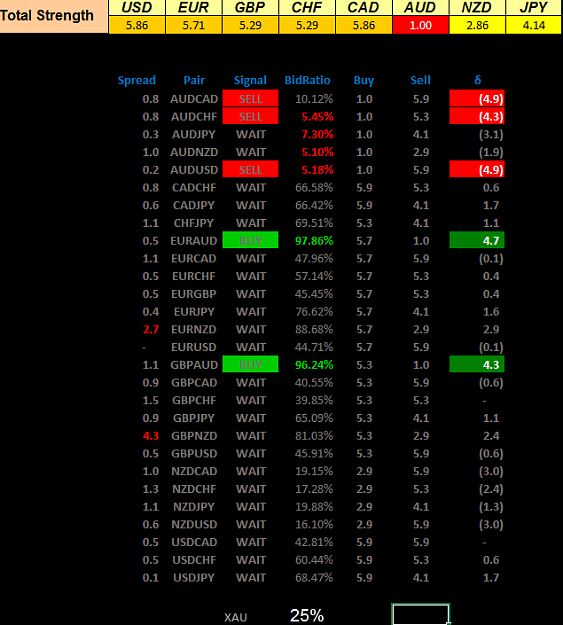563x625 pixels.
Task: Select the Total Strength label cell
Action: [54, 16]
